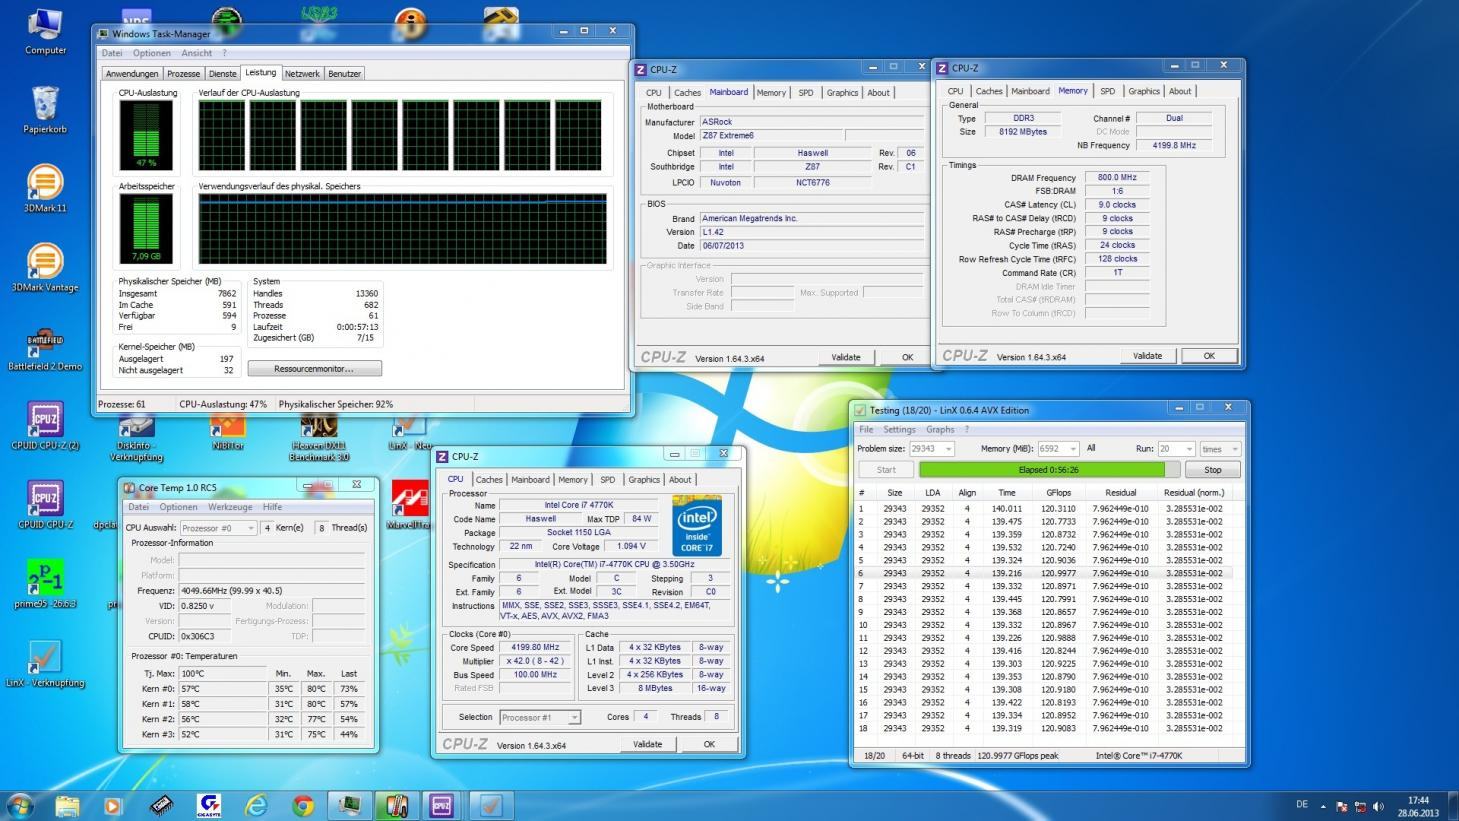Switch to Prozesse tab in Task Manager
Screen dimensions: 1459x821
[184, 74]
